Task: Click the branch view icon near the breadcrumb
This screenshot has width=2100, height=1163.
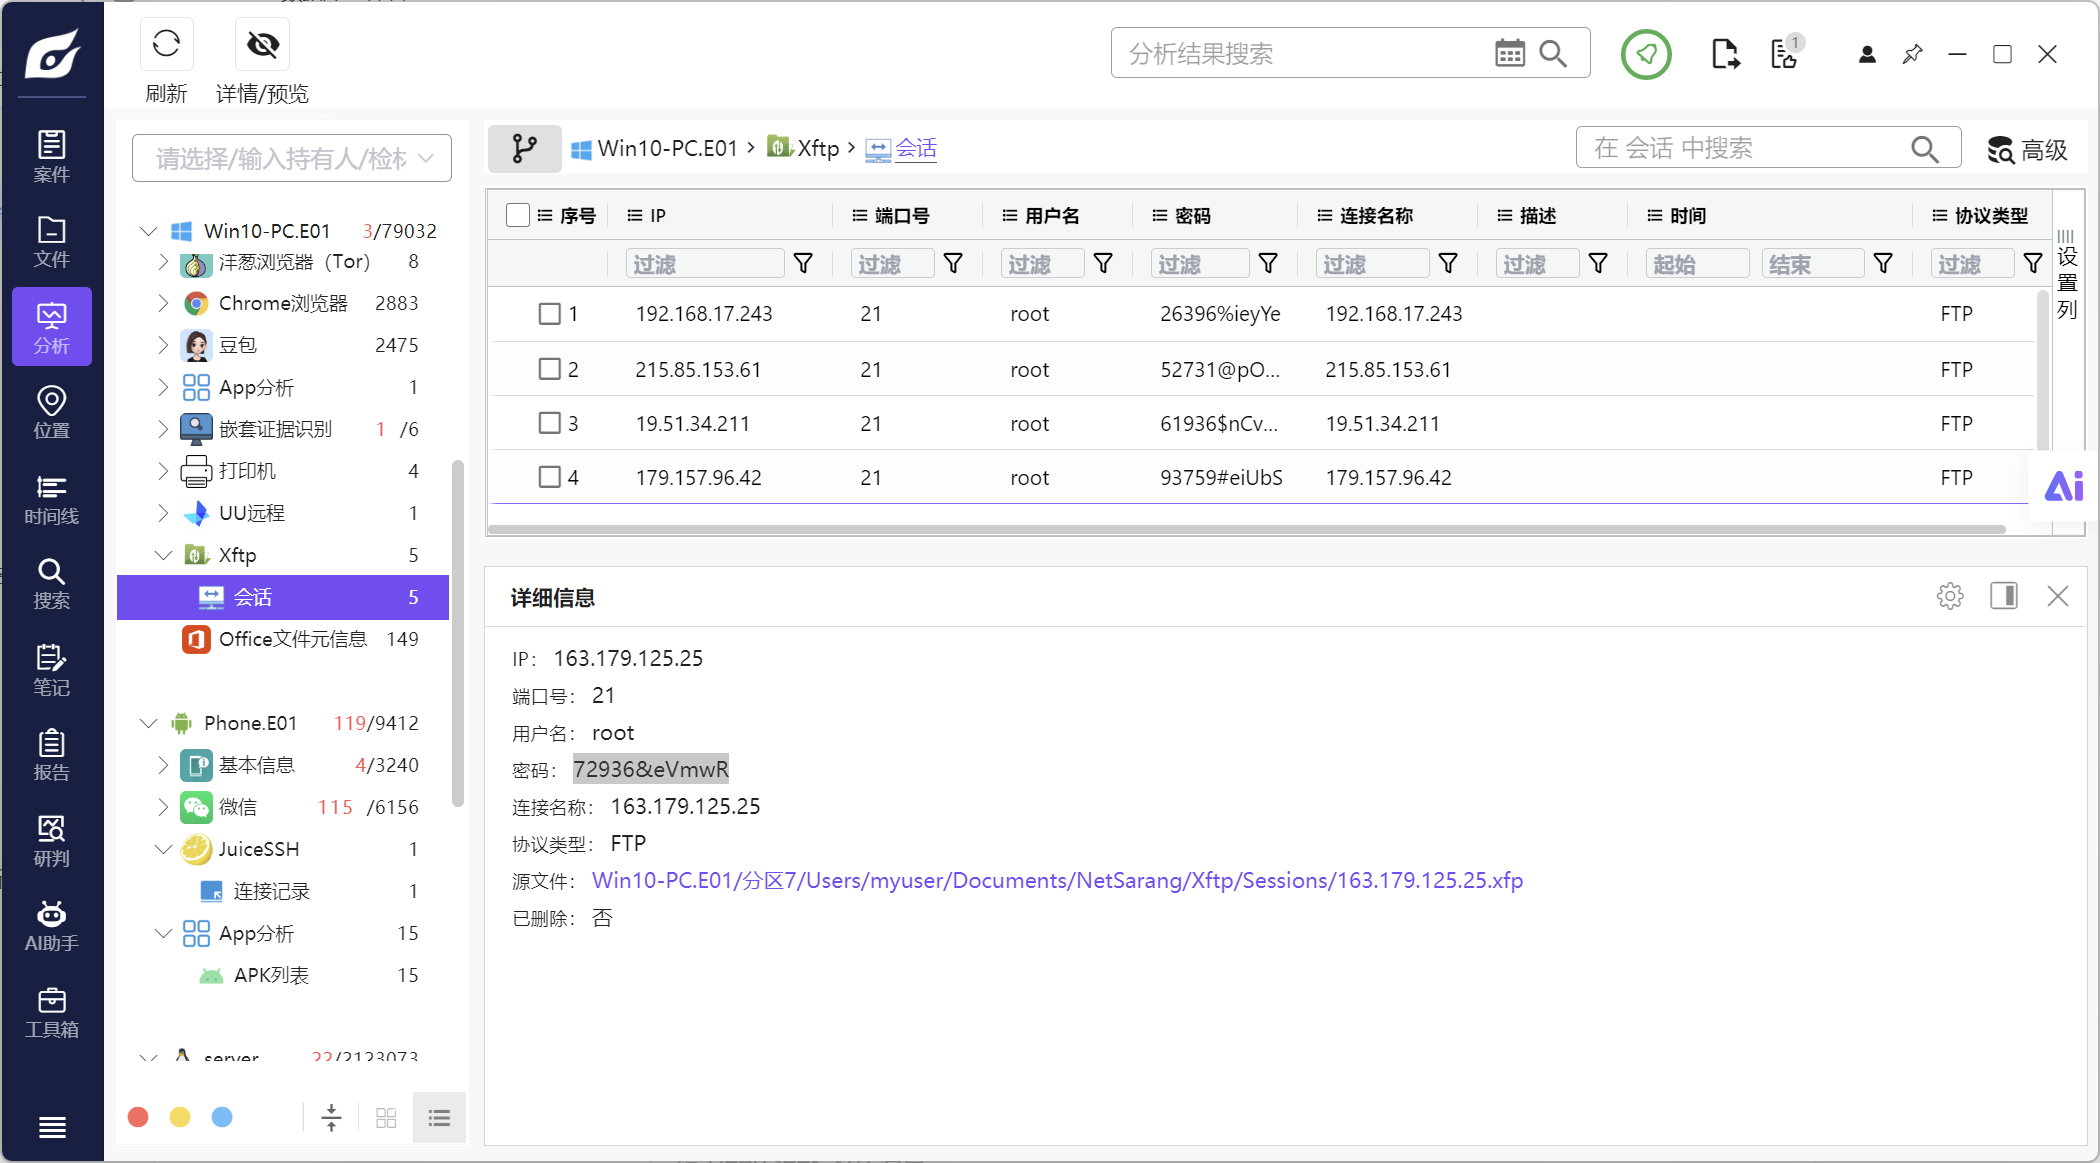Action: [524, 149]
